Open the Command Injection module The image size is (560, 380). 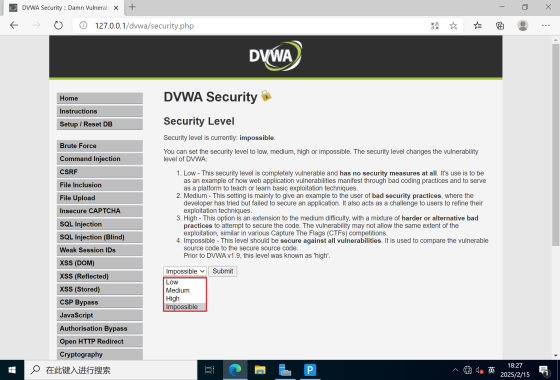(100, 159)
